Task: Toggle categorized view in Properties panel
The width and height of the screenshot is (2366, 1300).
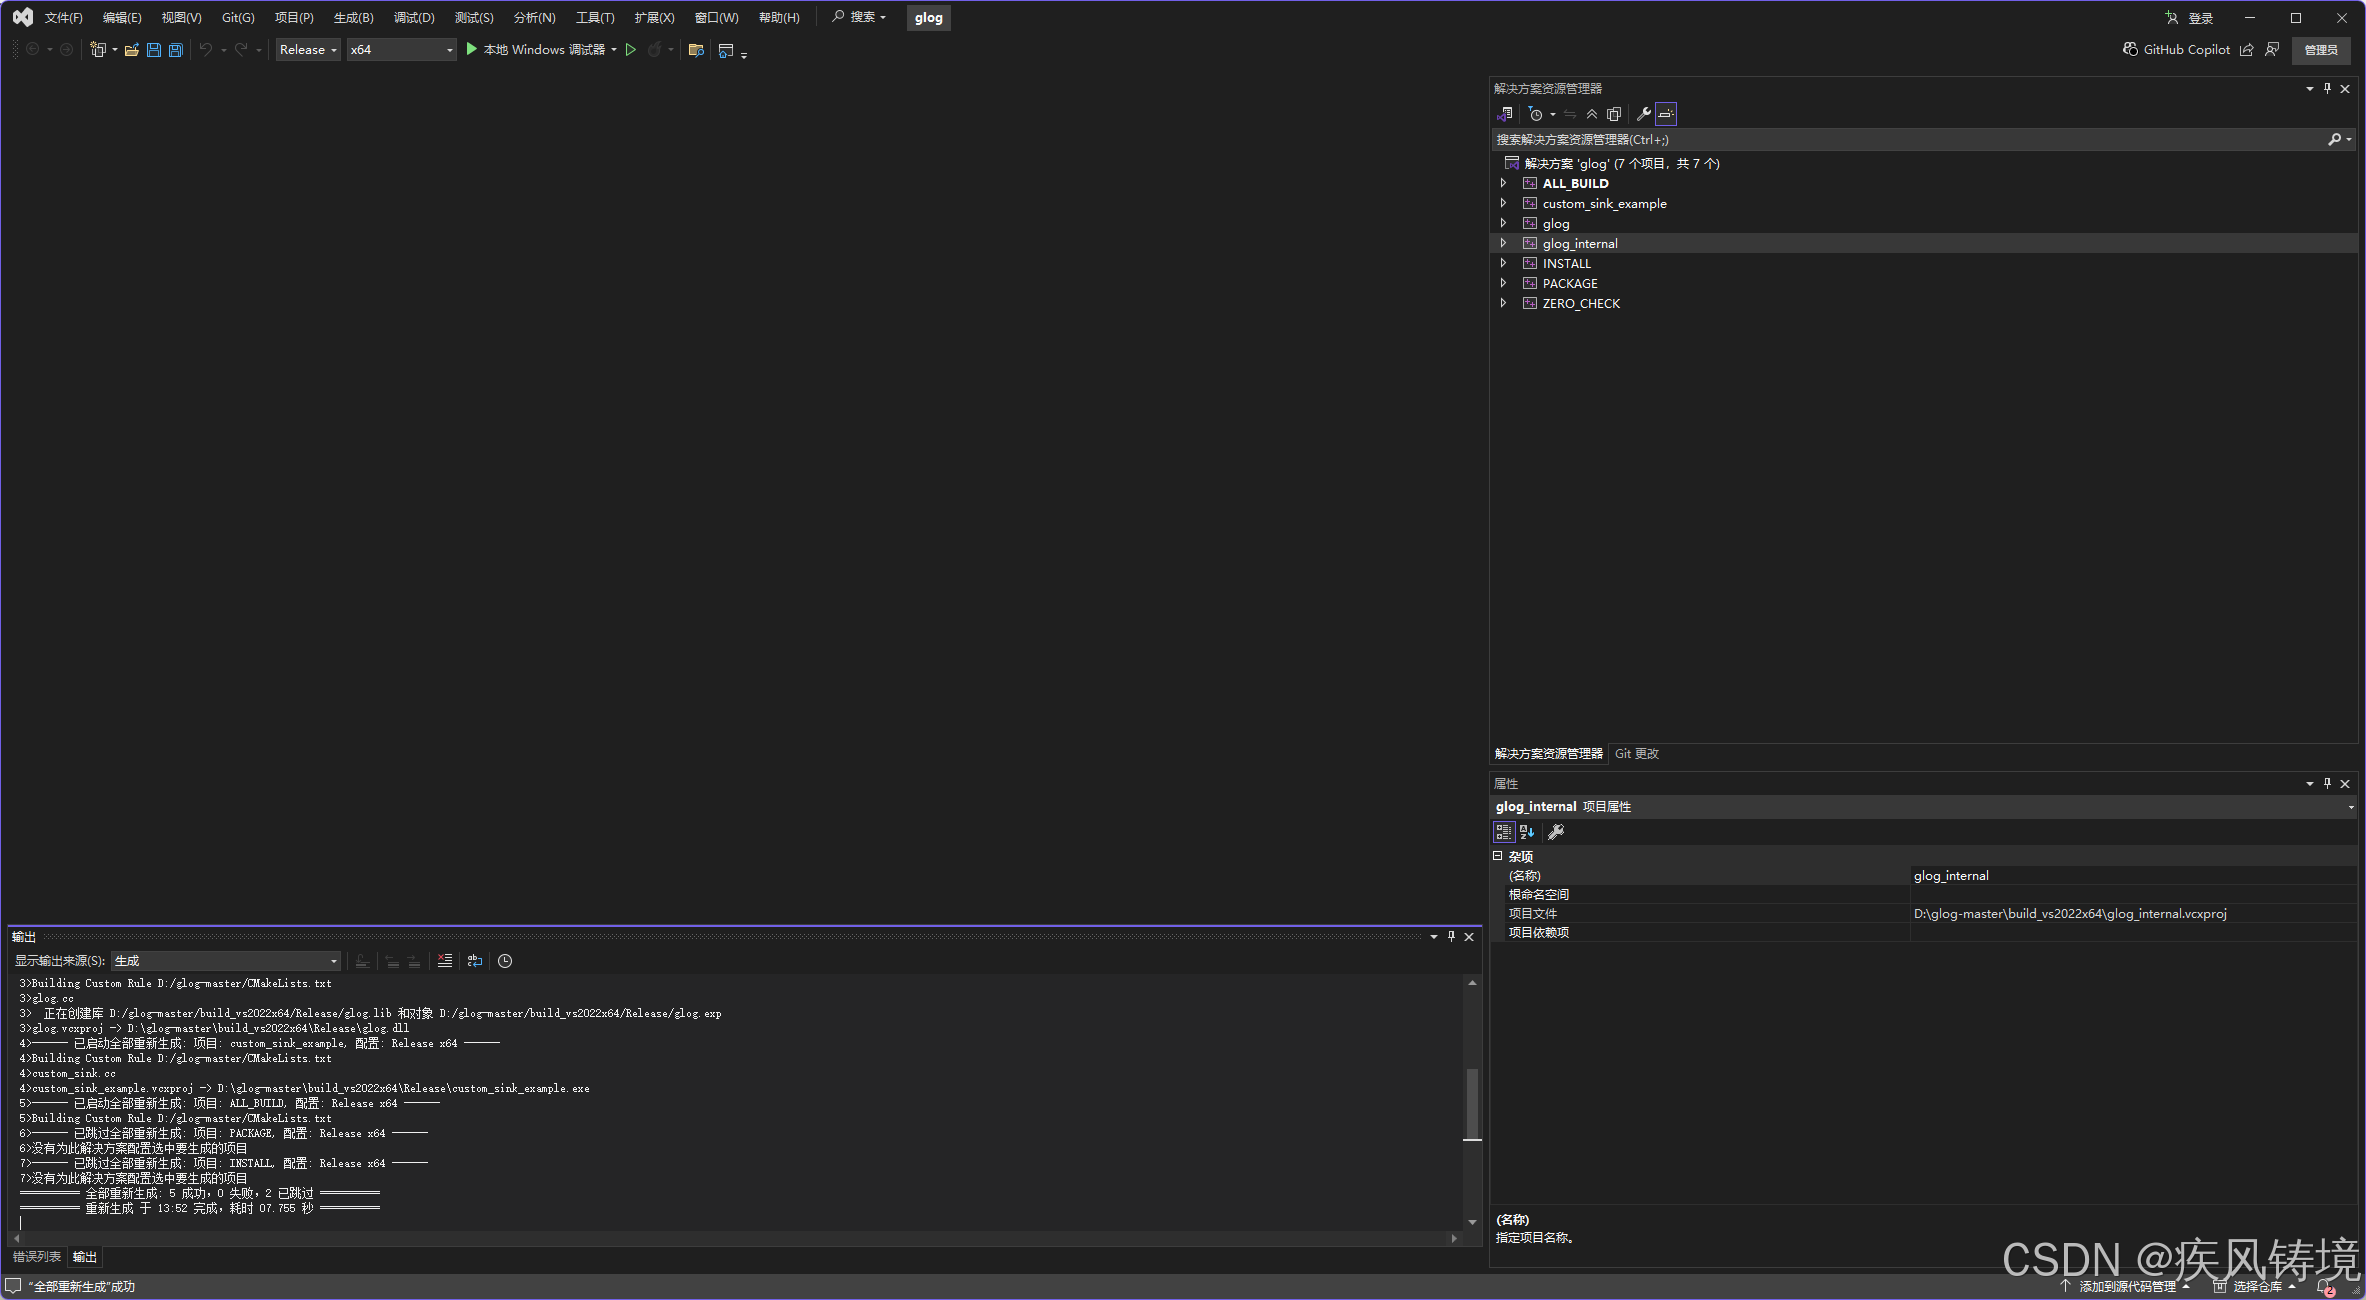Action: (1503, 832)
